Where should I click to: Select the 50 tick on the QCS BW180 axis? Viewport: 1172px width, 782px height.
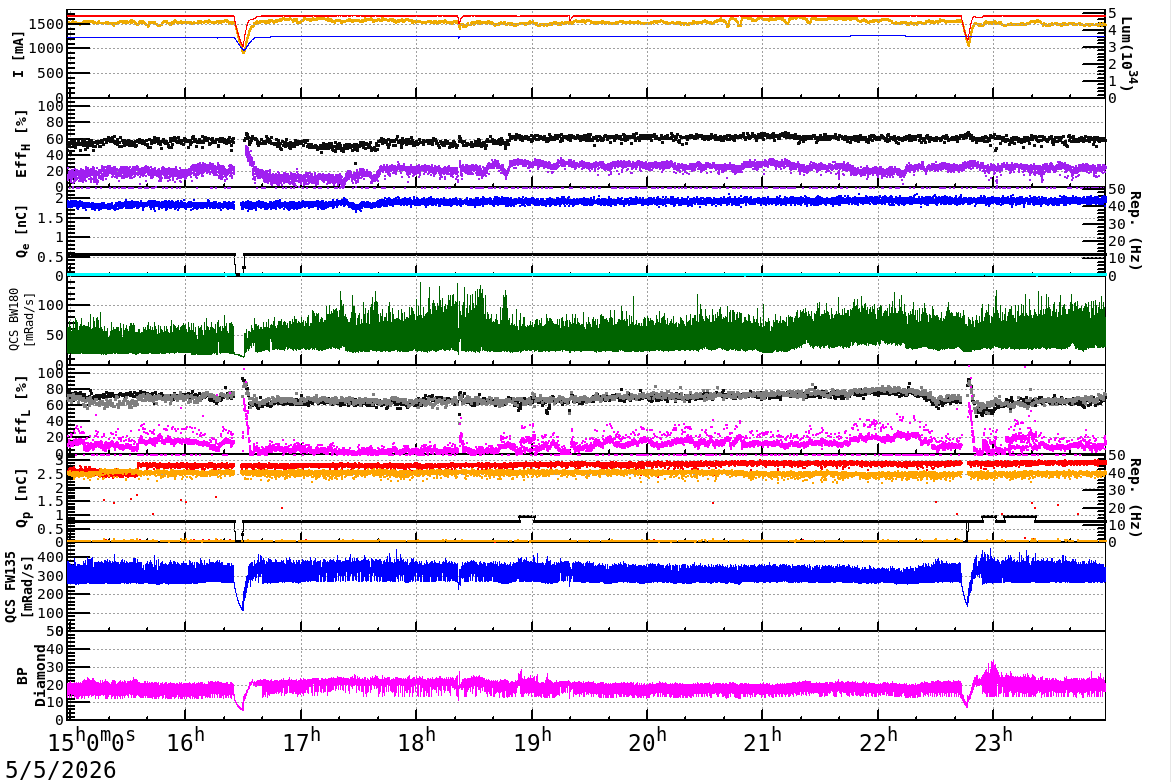click(55, 335)
